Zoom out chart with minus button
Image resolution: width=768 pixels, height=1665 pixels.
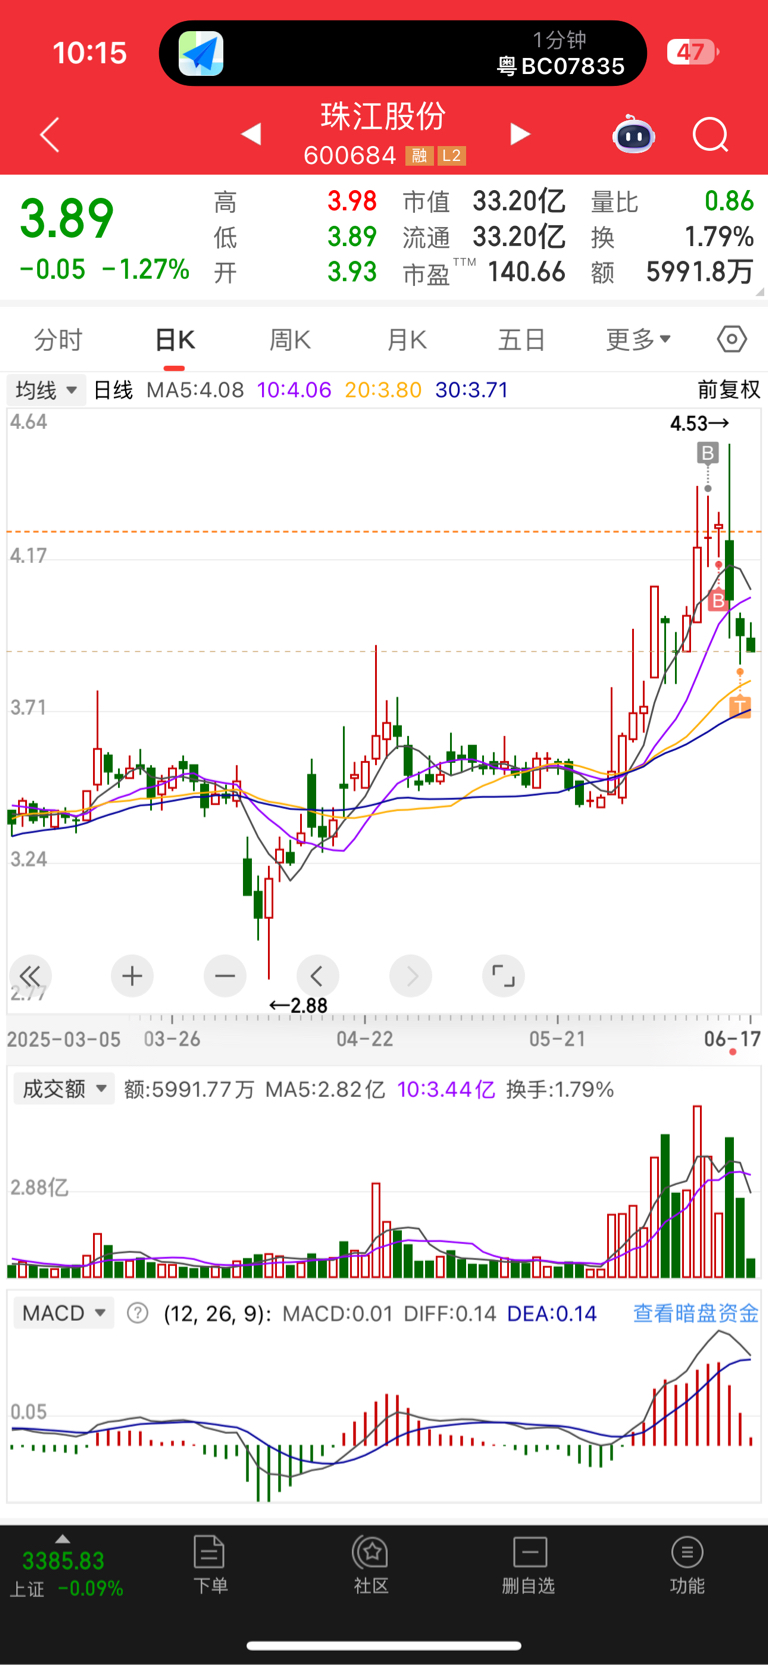(225, 976)
